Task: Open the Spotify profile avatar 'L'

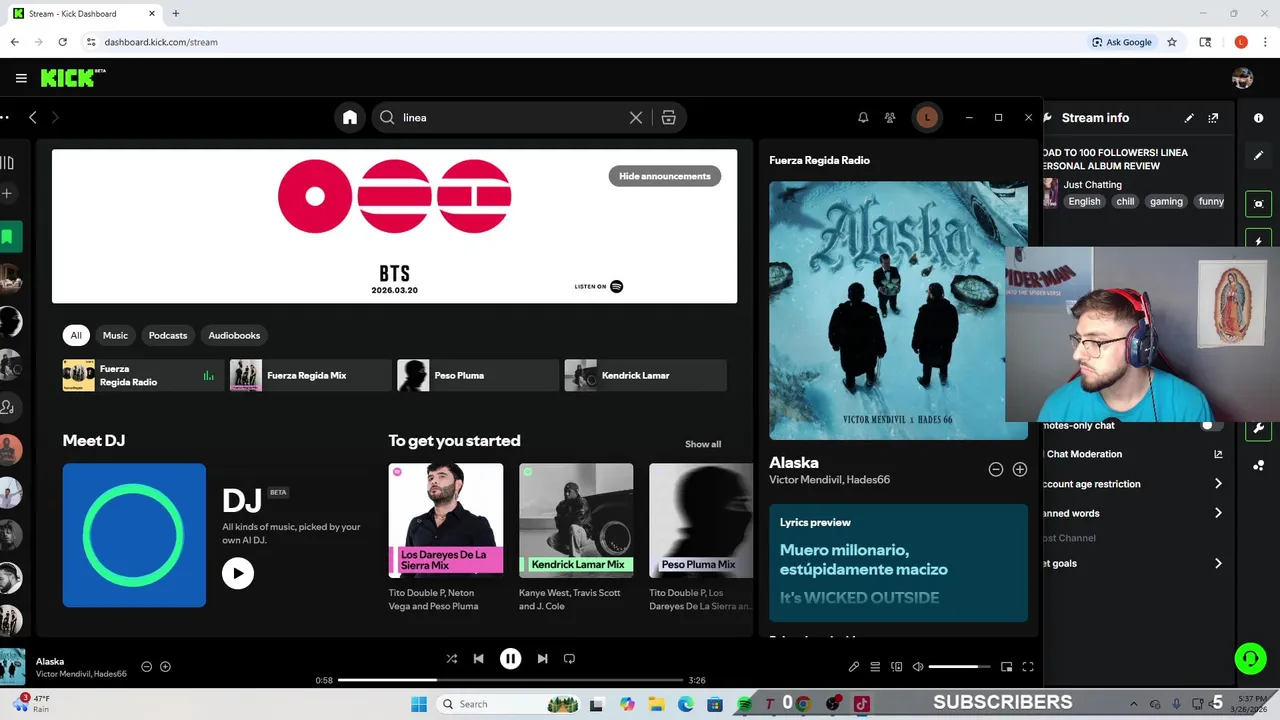Action: [x=927, y=118]
